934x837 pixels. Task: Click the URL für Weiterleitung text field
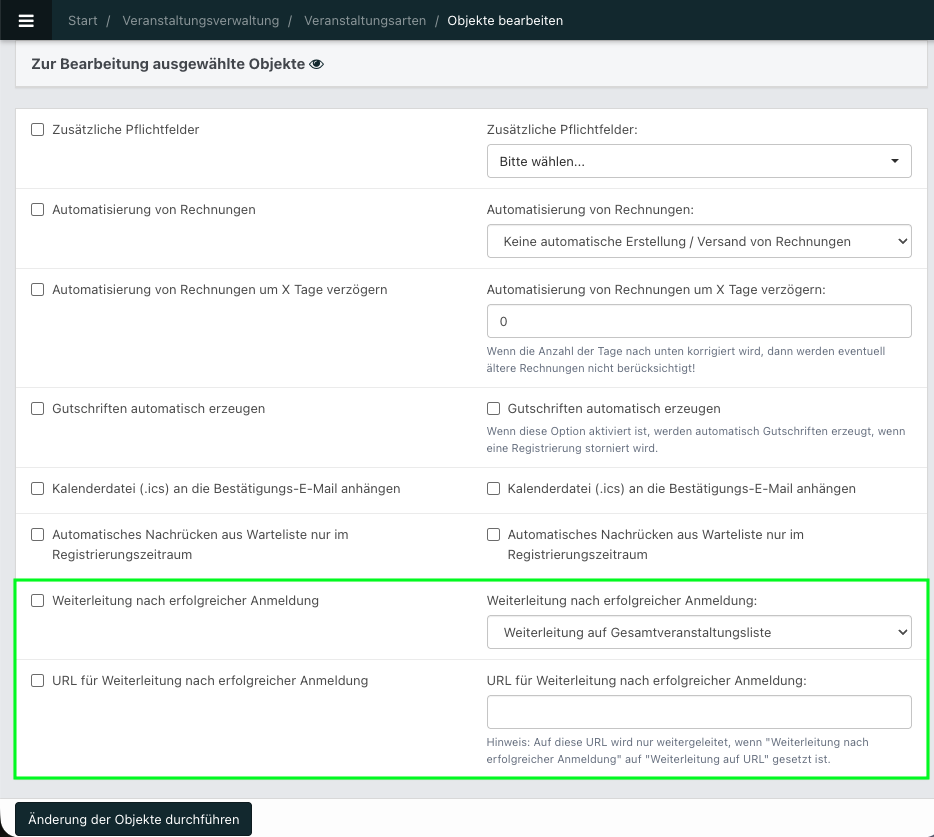[699, 712]
